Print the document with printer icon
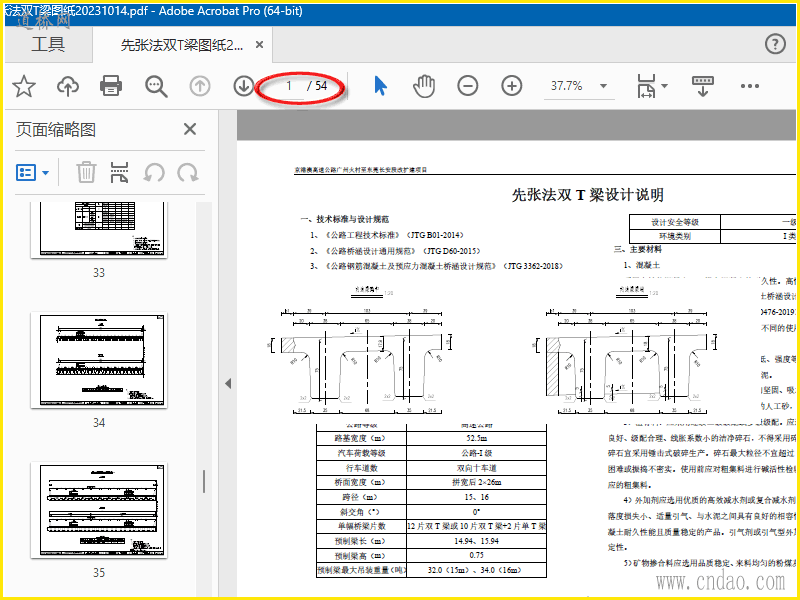 pos(111,86)
